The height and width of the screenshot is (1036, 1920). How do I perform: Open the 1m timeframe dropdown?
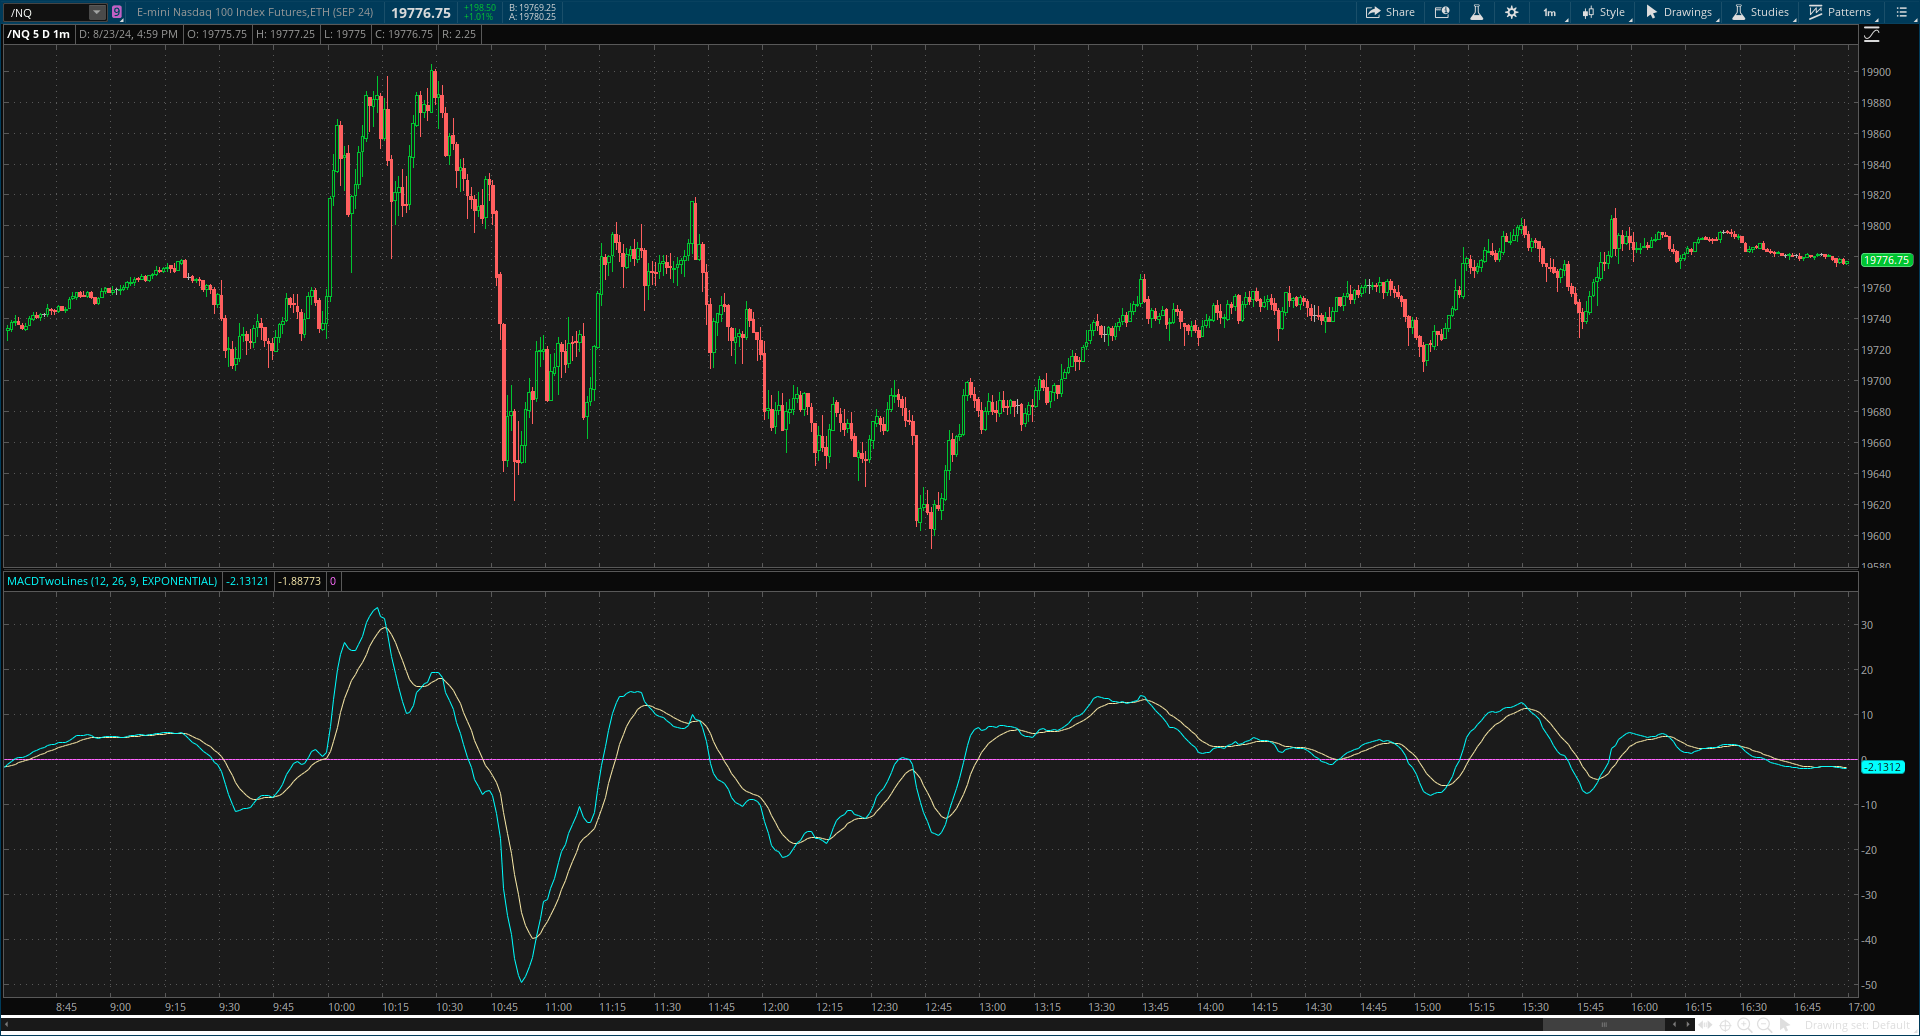(1550, 12)
